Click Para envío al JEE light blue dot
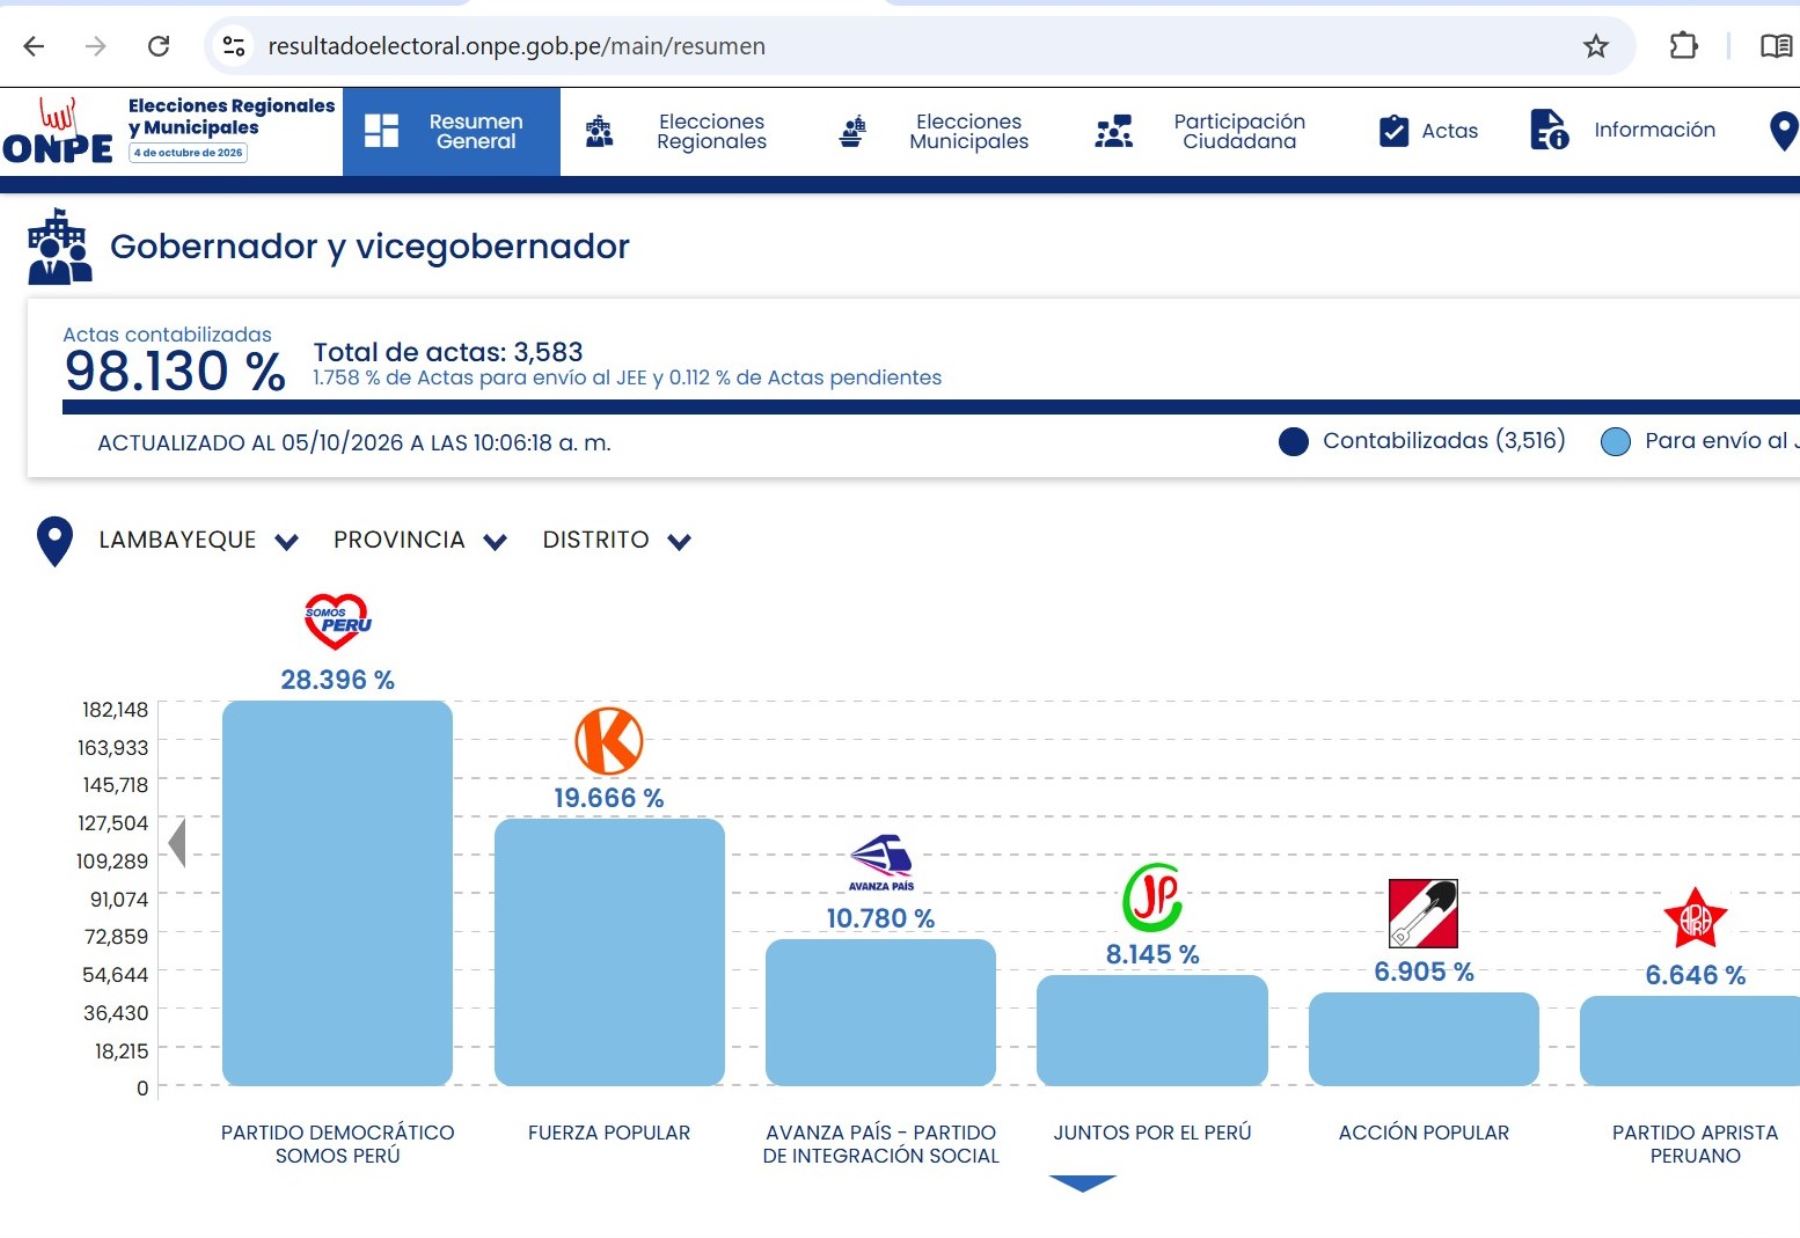Image resolution: width=1800 pixels, height=1238 pixels. coord(1615,442)
